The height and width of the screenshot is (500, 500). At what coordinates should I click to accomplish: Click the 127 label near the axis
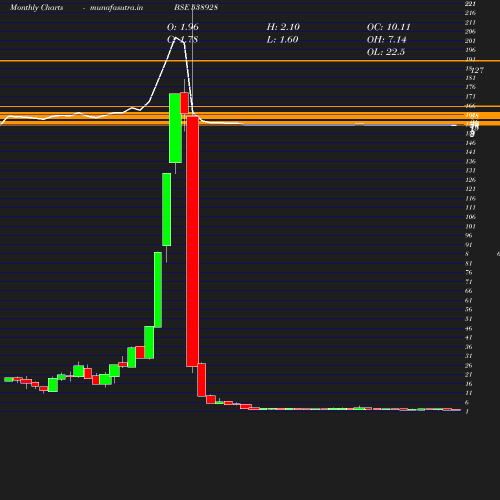pyautogui.click(x=477, y=70)
